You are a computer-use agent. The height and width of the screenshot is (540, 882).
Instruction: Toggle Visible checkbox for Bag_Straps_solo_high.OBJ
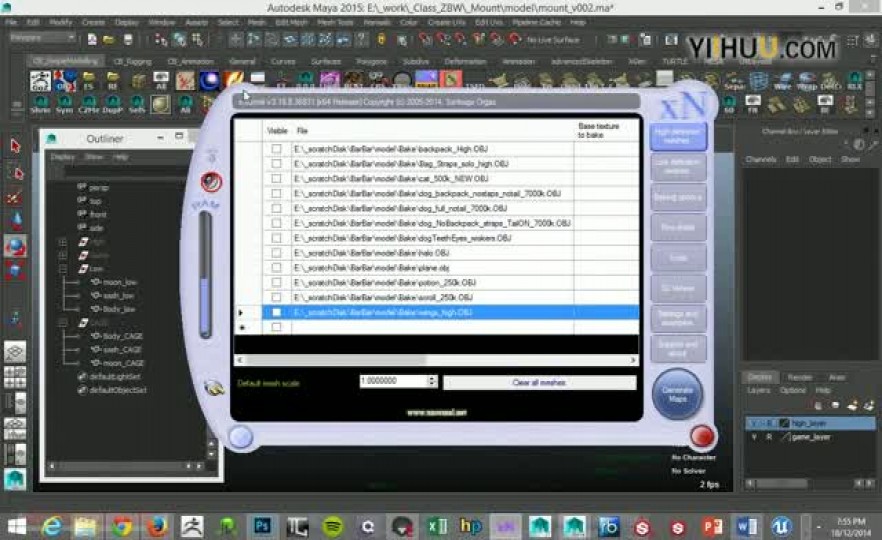276,164
